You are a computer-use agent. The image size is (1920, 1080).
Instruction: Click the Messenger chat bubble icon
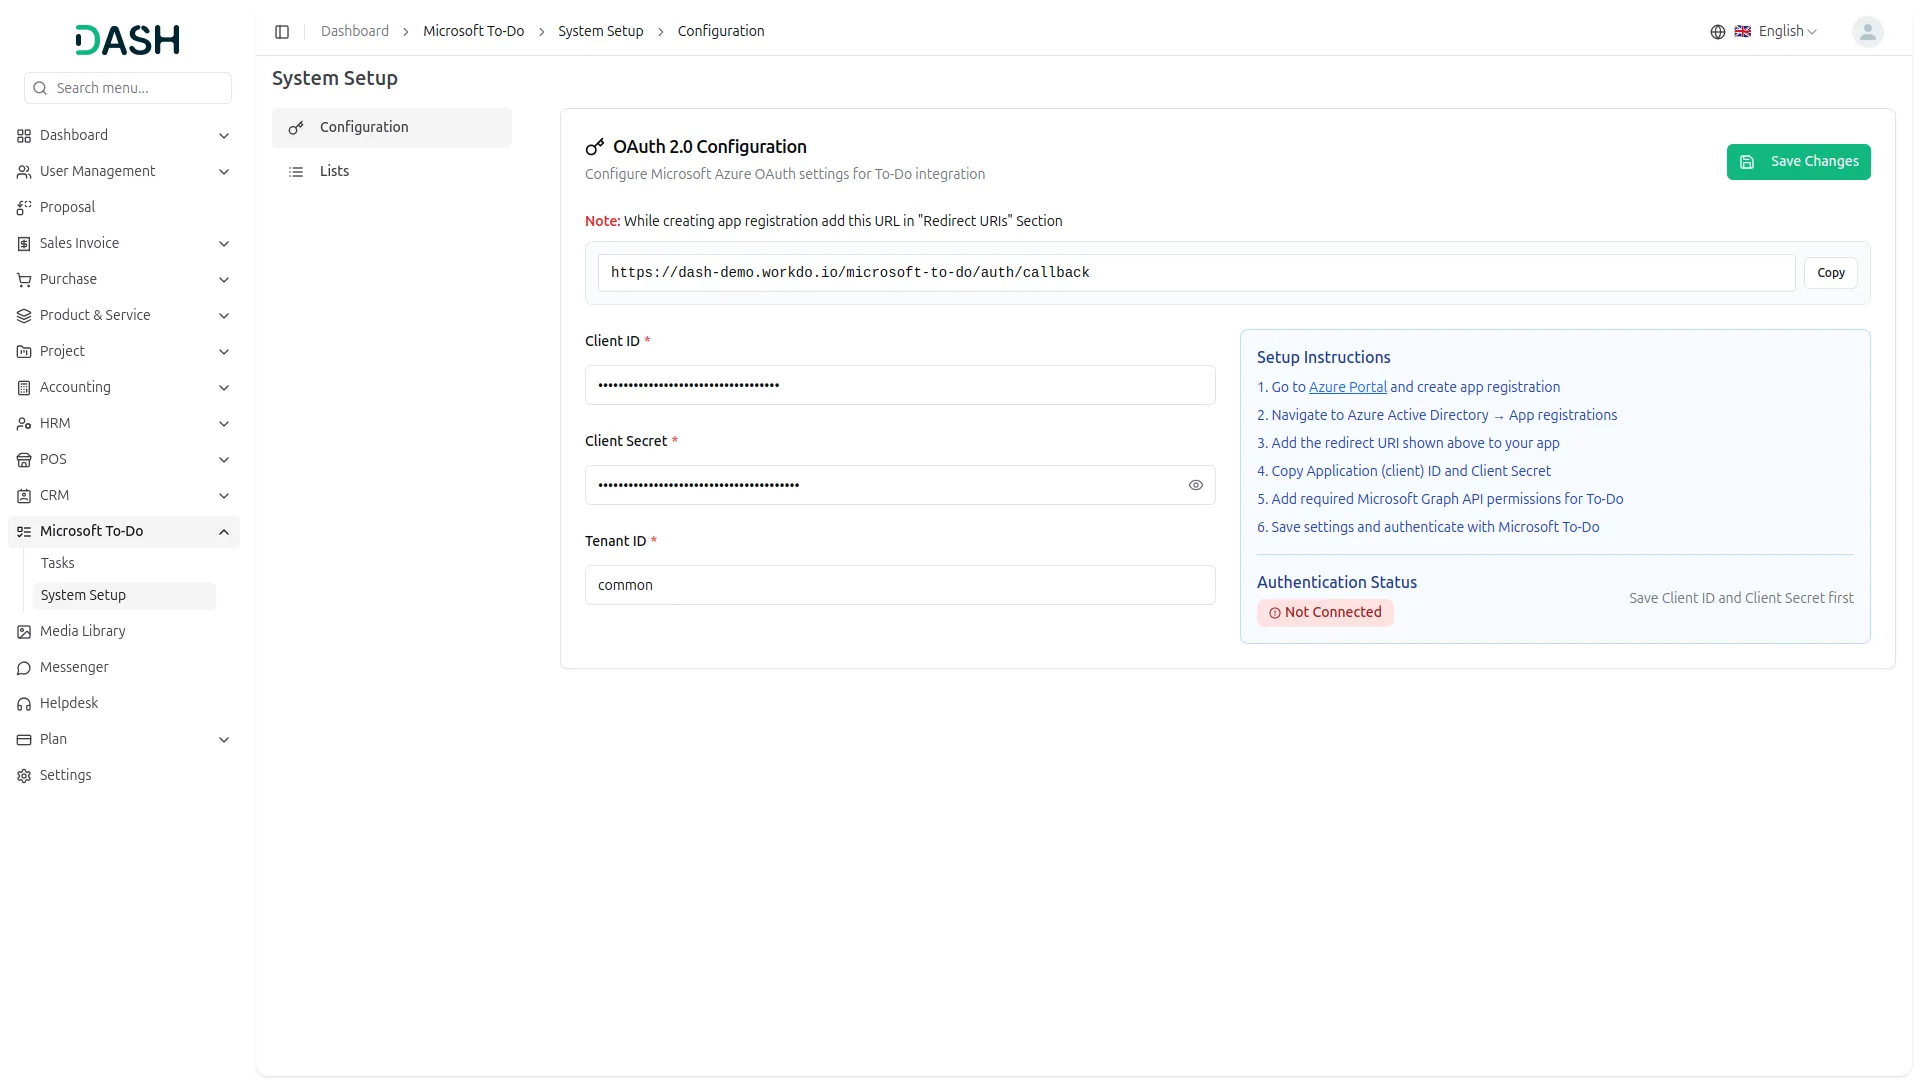tap(24, 668)
